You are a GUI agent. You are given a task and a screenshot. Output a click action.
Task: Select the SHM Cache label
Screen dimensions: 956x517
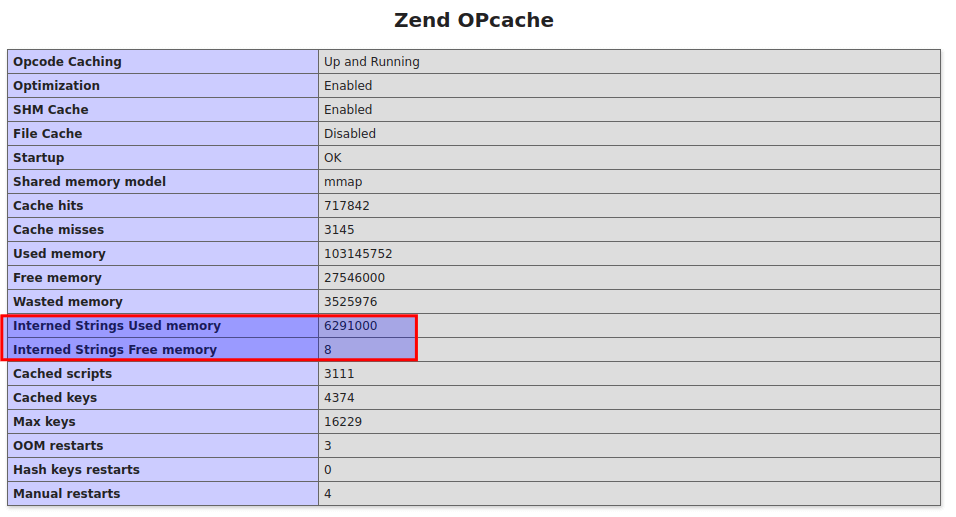tap(50, 110)
